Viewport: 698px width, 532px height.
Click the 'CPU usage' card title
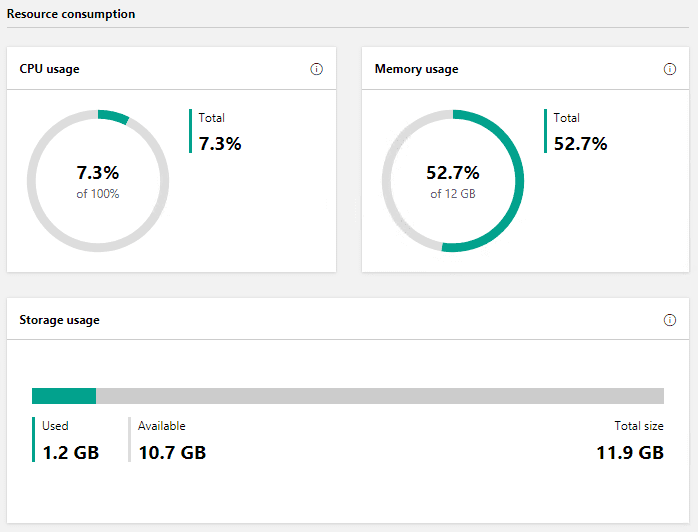coord(49,69)
